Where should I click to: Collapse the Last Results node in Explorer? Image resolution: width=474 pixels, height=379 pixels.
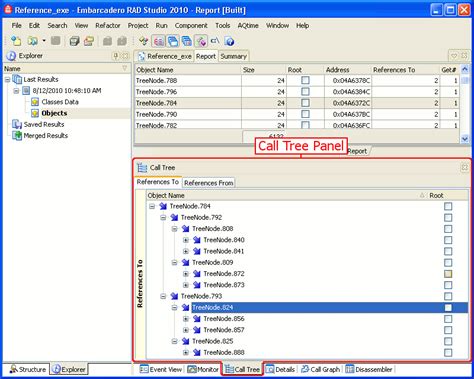coord(7,80)
